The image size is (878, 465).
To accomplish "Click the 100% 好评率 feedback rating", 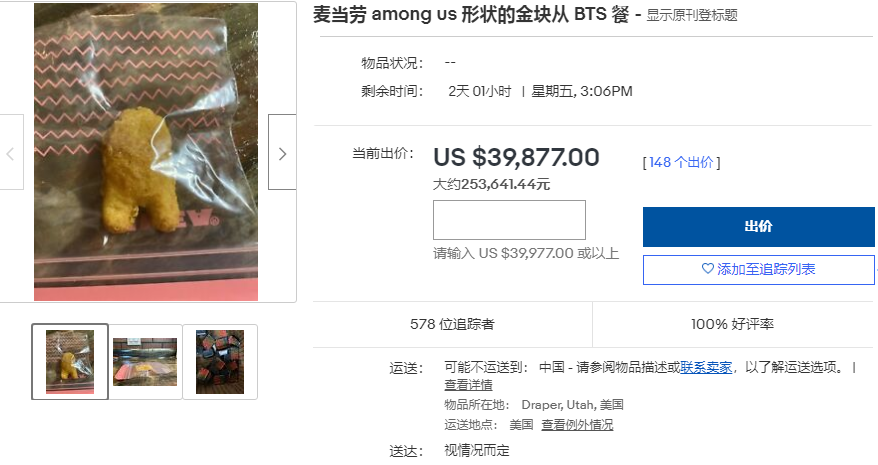I will [x=732, y=324].
